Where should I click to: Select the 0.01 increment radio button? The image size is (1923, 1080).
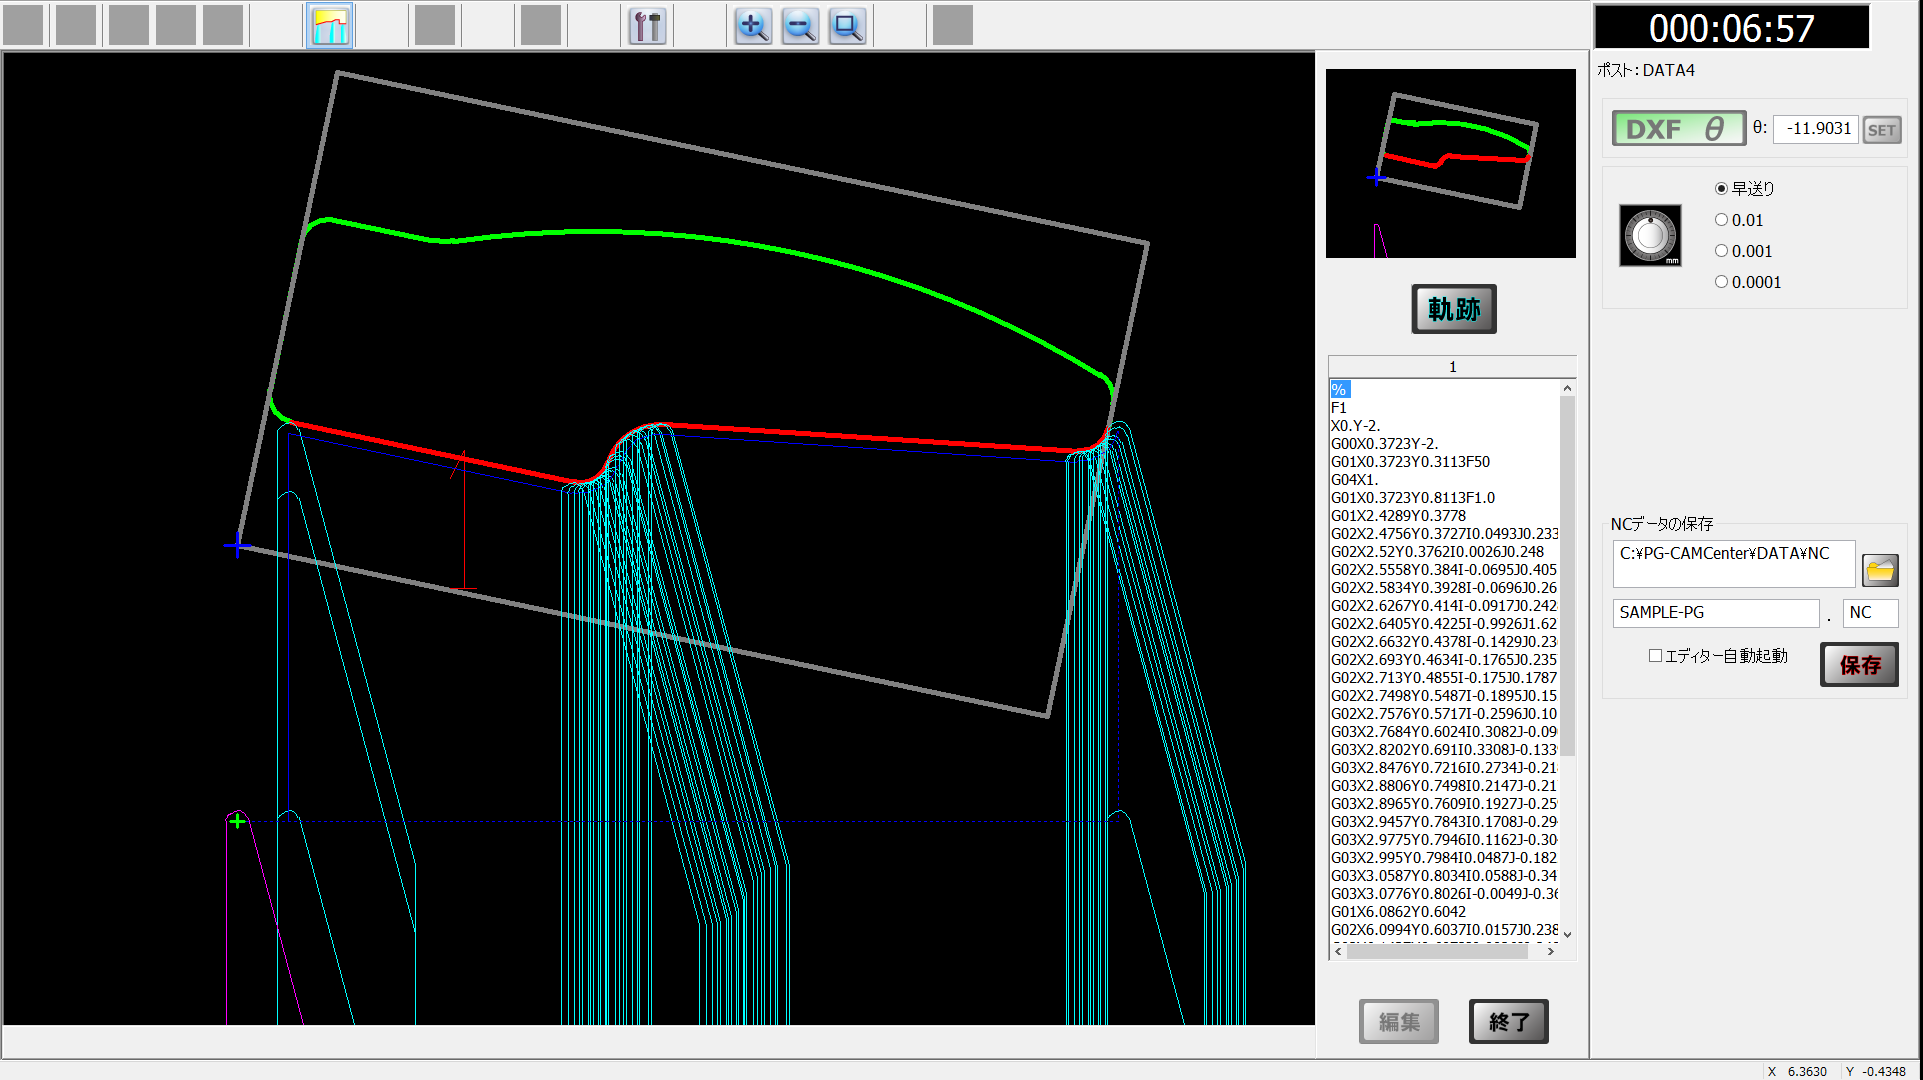click(x=1721, y=220)
